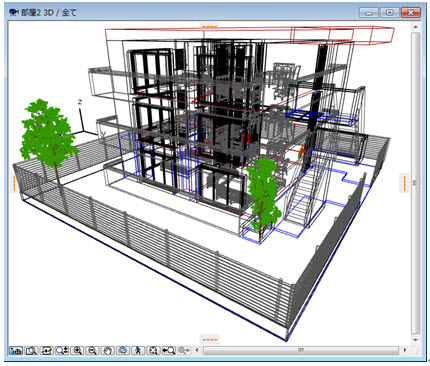The image size is (430, 366).
Task: Activate the orbit rotation tool
Action: [123, 350]
